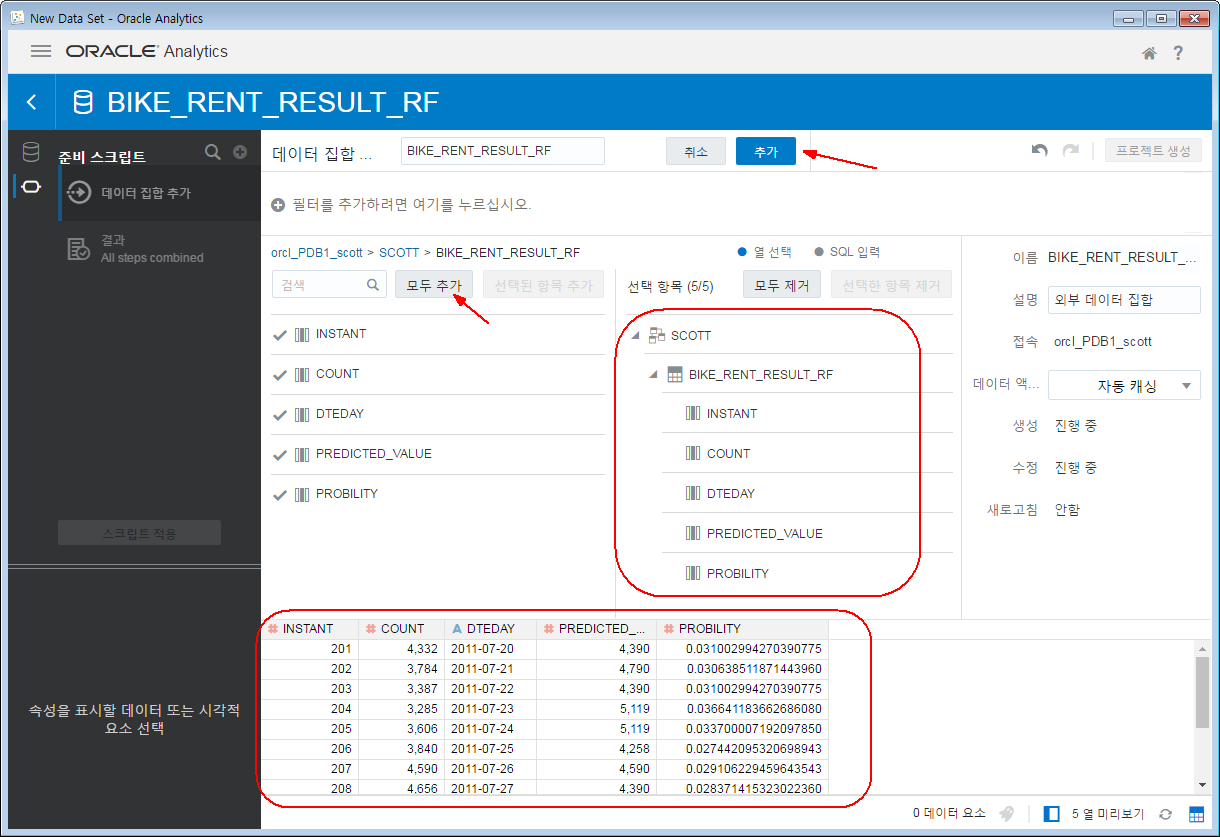Click the undo arrow icon
This screenshot has width=1220, height=837.
click(1040, 151)
